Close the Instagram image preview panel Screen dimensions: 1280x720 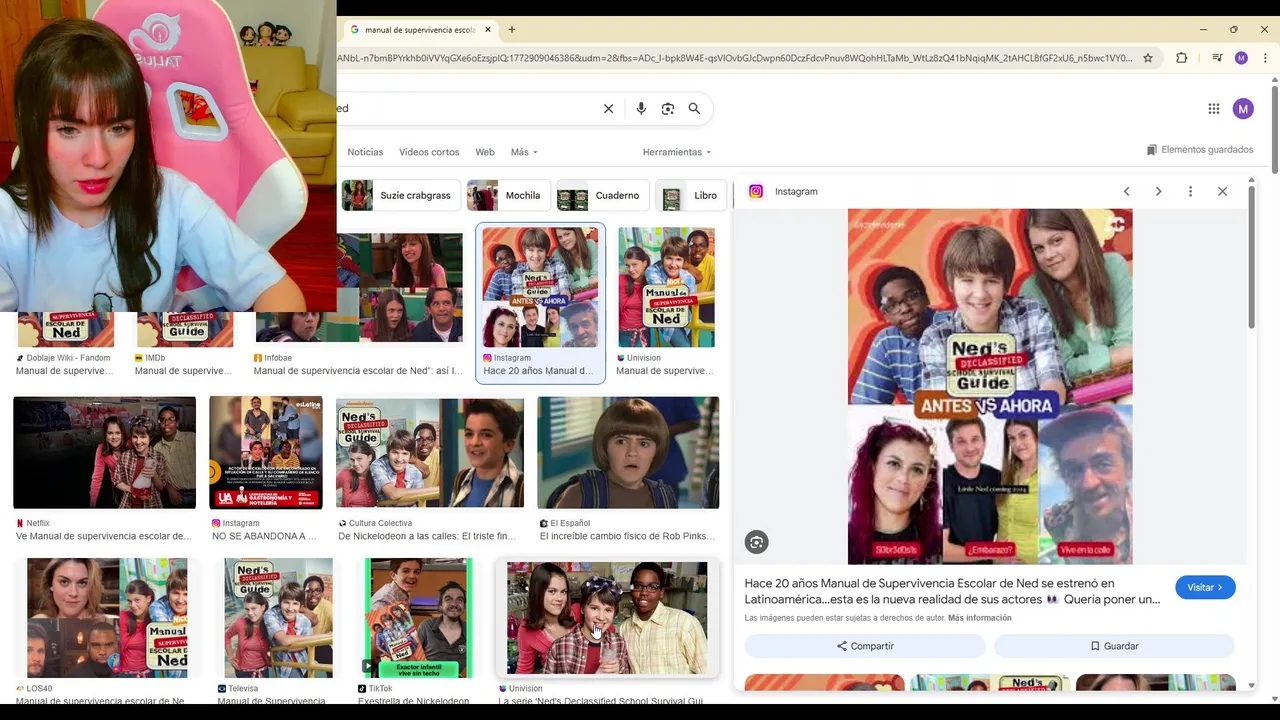(x=1222, y=191)
